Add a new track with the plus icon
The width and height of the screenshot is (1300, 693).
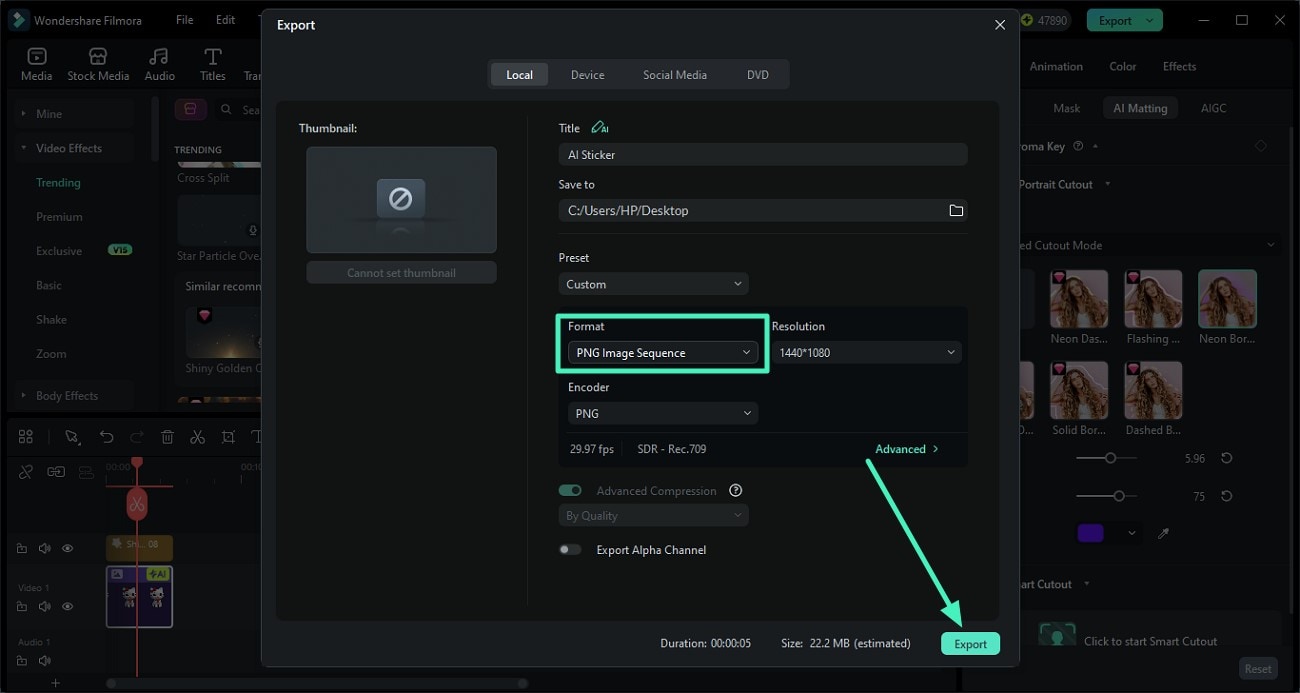[56, 684]
